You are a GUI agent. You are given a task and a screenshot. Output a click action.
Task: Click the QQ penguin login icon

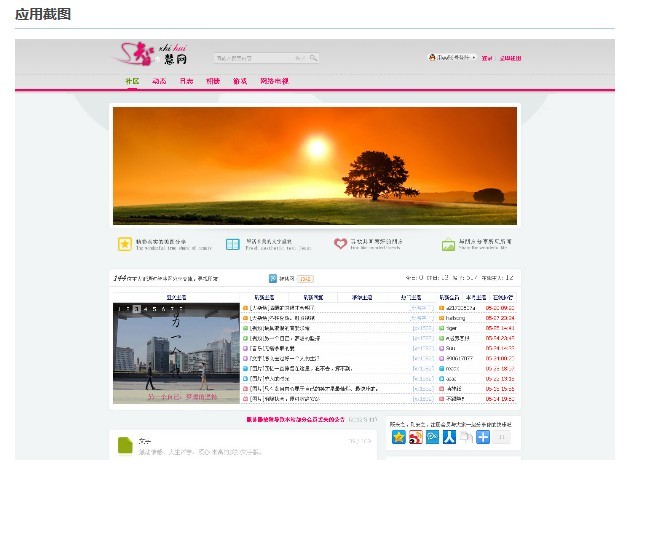click(x=432, y=58)
